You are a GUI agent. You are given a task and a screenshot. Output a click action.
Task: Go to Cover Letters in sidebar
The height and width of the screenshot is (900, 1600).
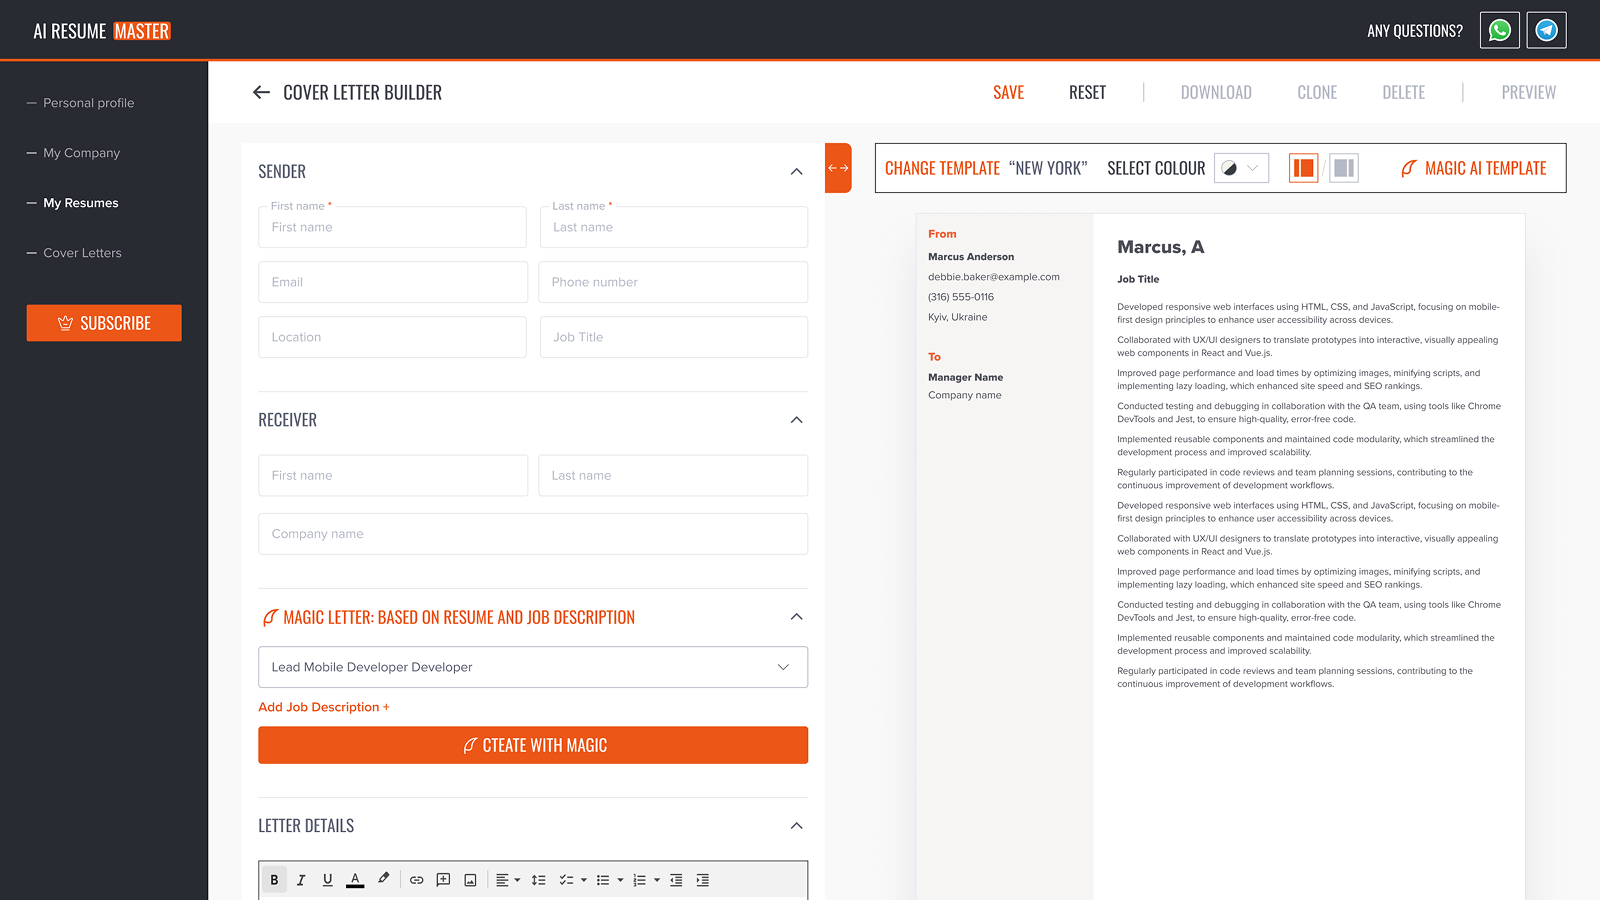click(82, 253)
